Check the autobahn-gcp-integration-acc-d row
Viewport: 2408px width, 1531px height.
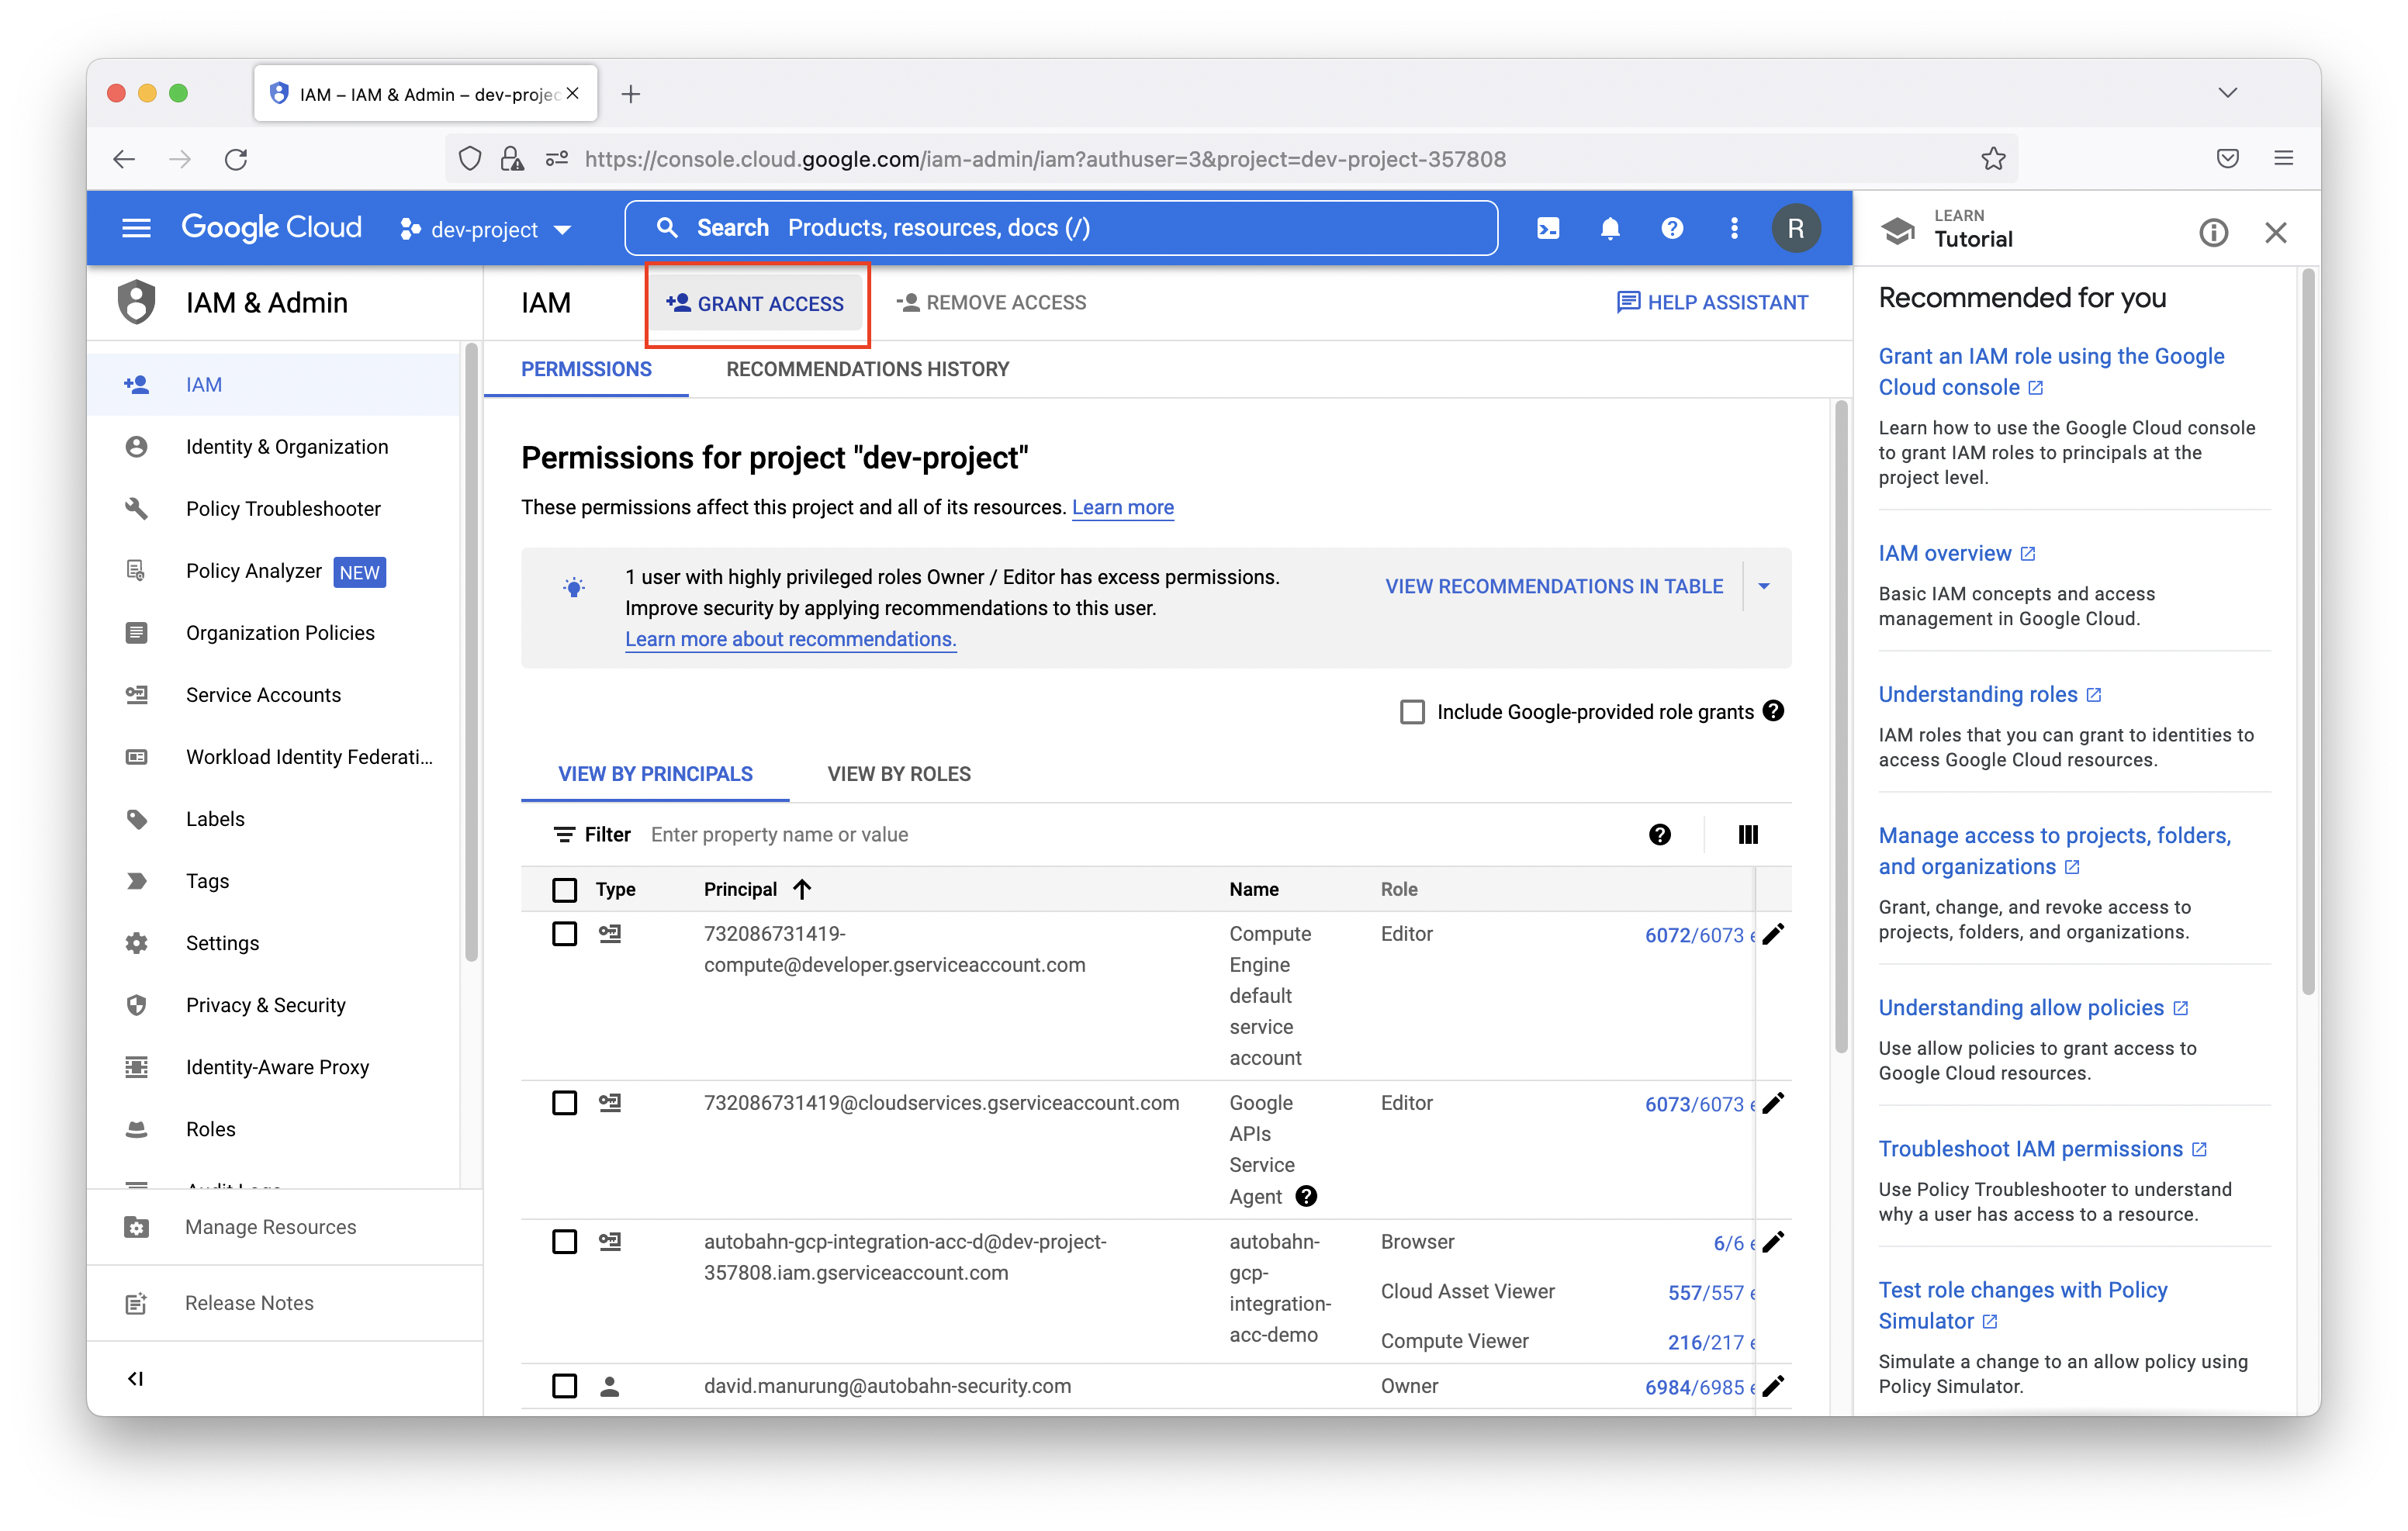(x=565, y=1242)
